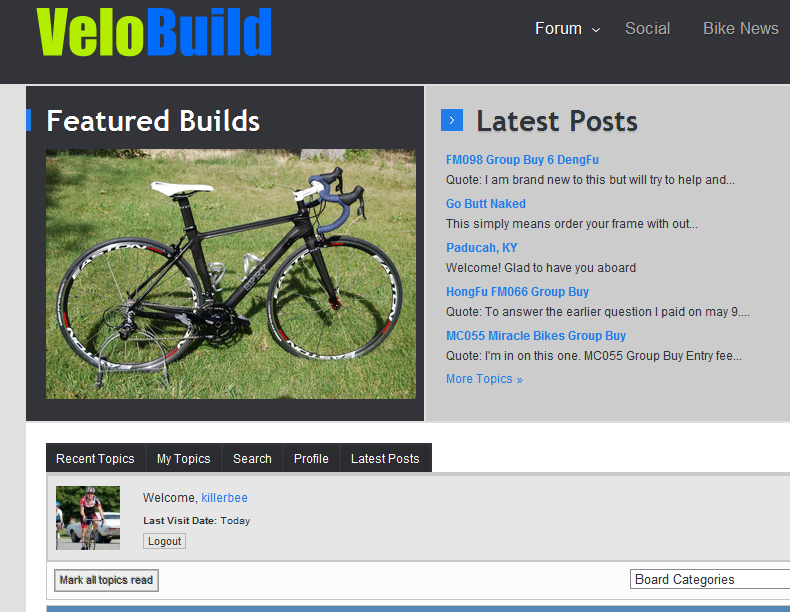Open the Search tab
Viewport: 790px width, 612px height.
pos(252,458)
